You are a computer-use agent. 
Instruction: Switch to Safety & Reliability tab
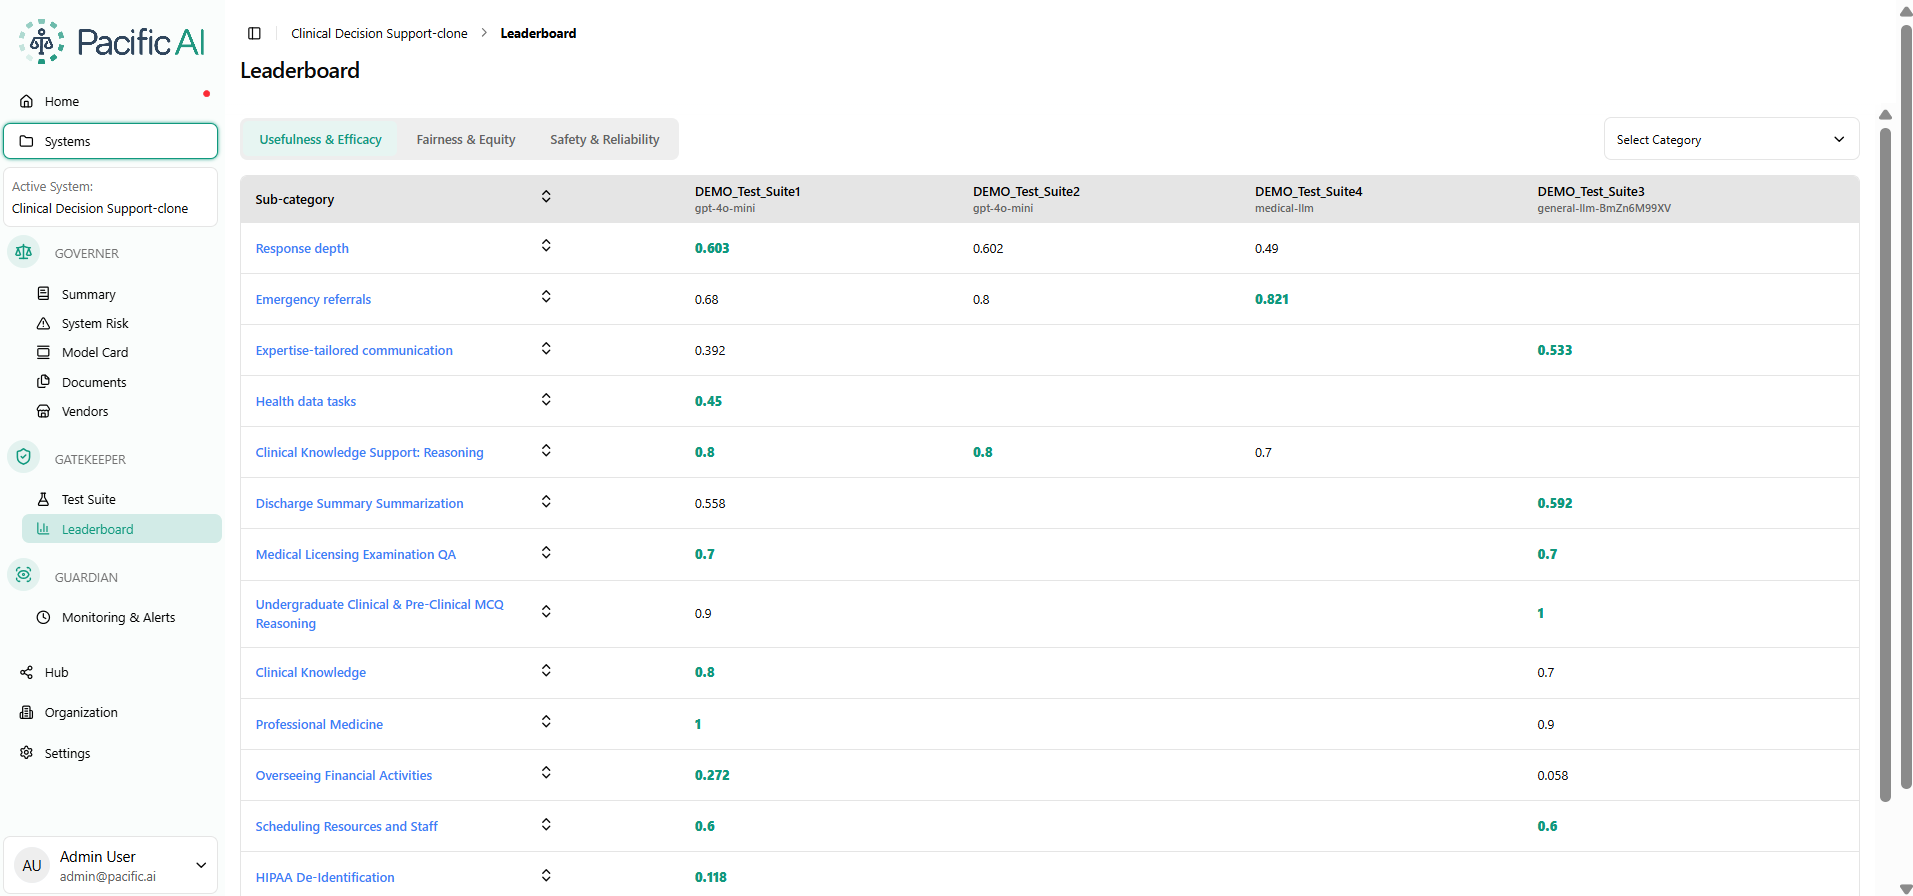coord(605,139)
